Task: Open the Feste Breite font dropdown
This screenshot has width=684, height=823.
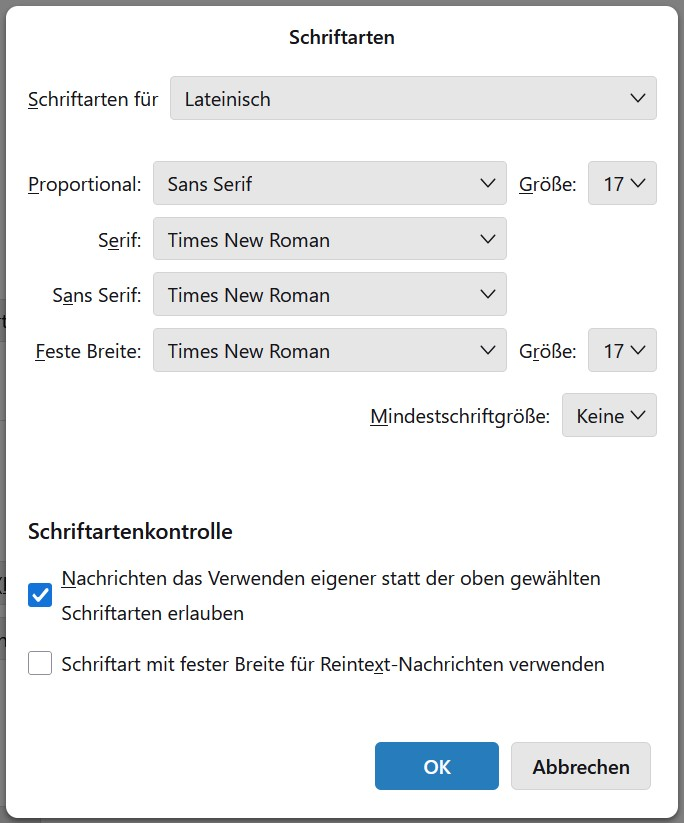Action: pyautogui.click(x=329, y=351)
